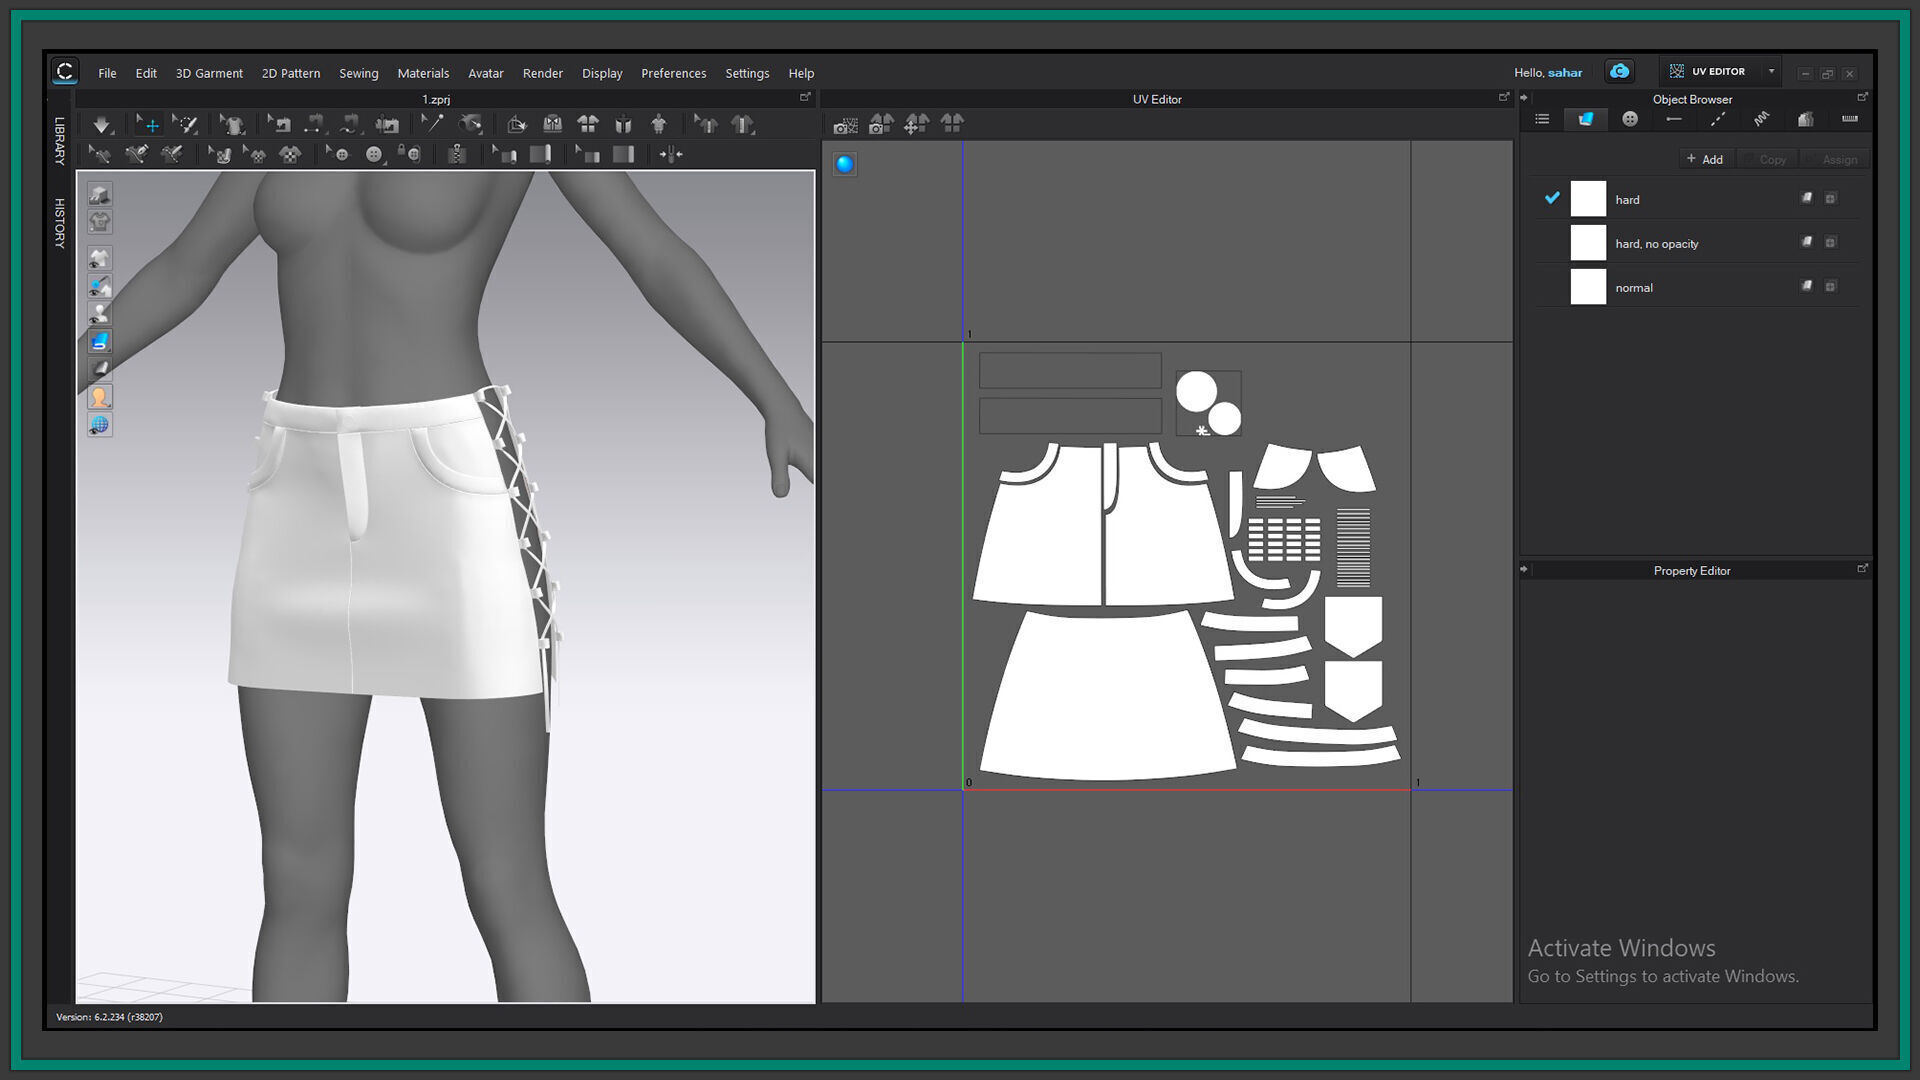Open the Topstitch dashed-line tab in Object Browser
Screen dimensions: 1920x1080
[x=1718, y=119]
